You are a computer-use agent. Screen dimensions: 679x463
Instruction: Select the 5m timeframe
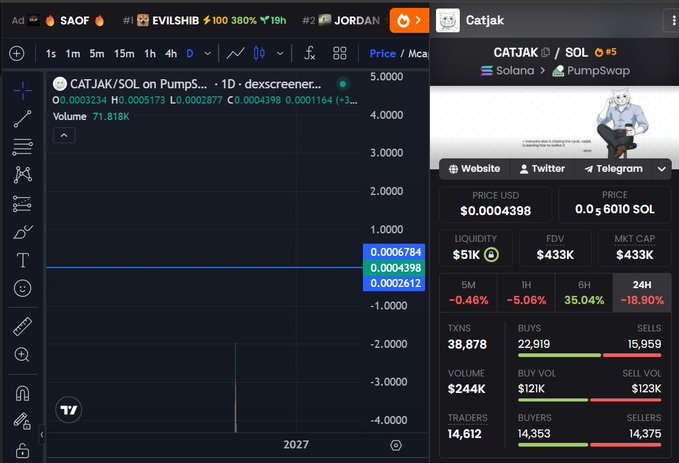tap(97, 53)
